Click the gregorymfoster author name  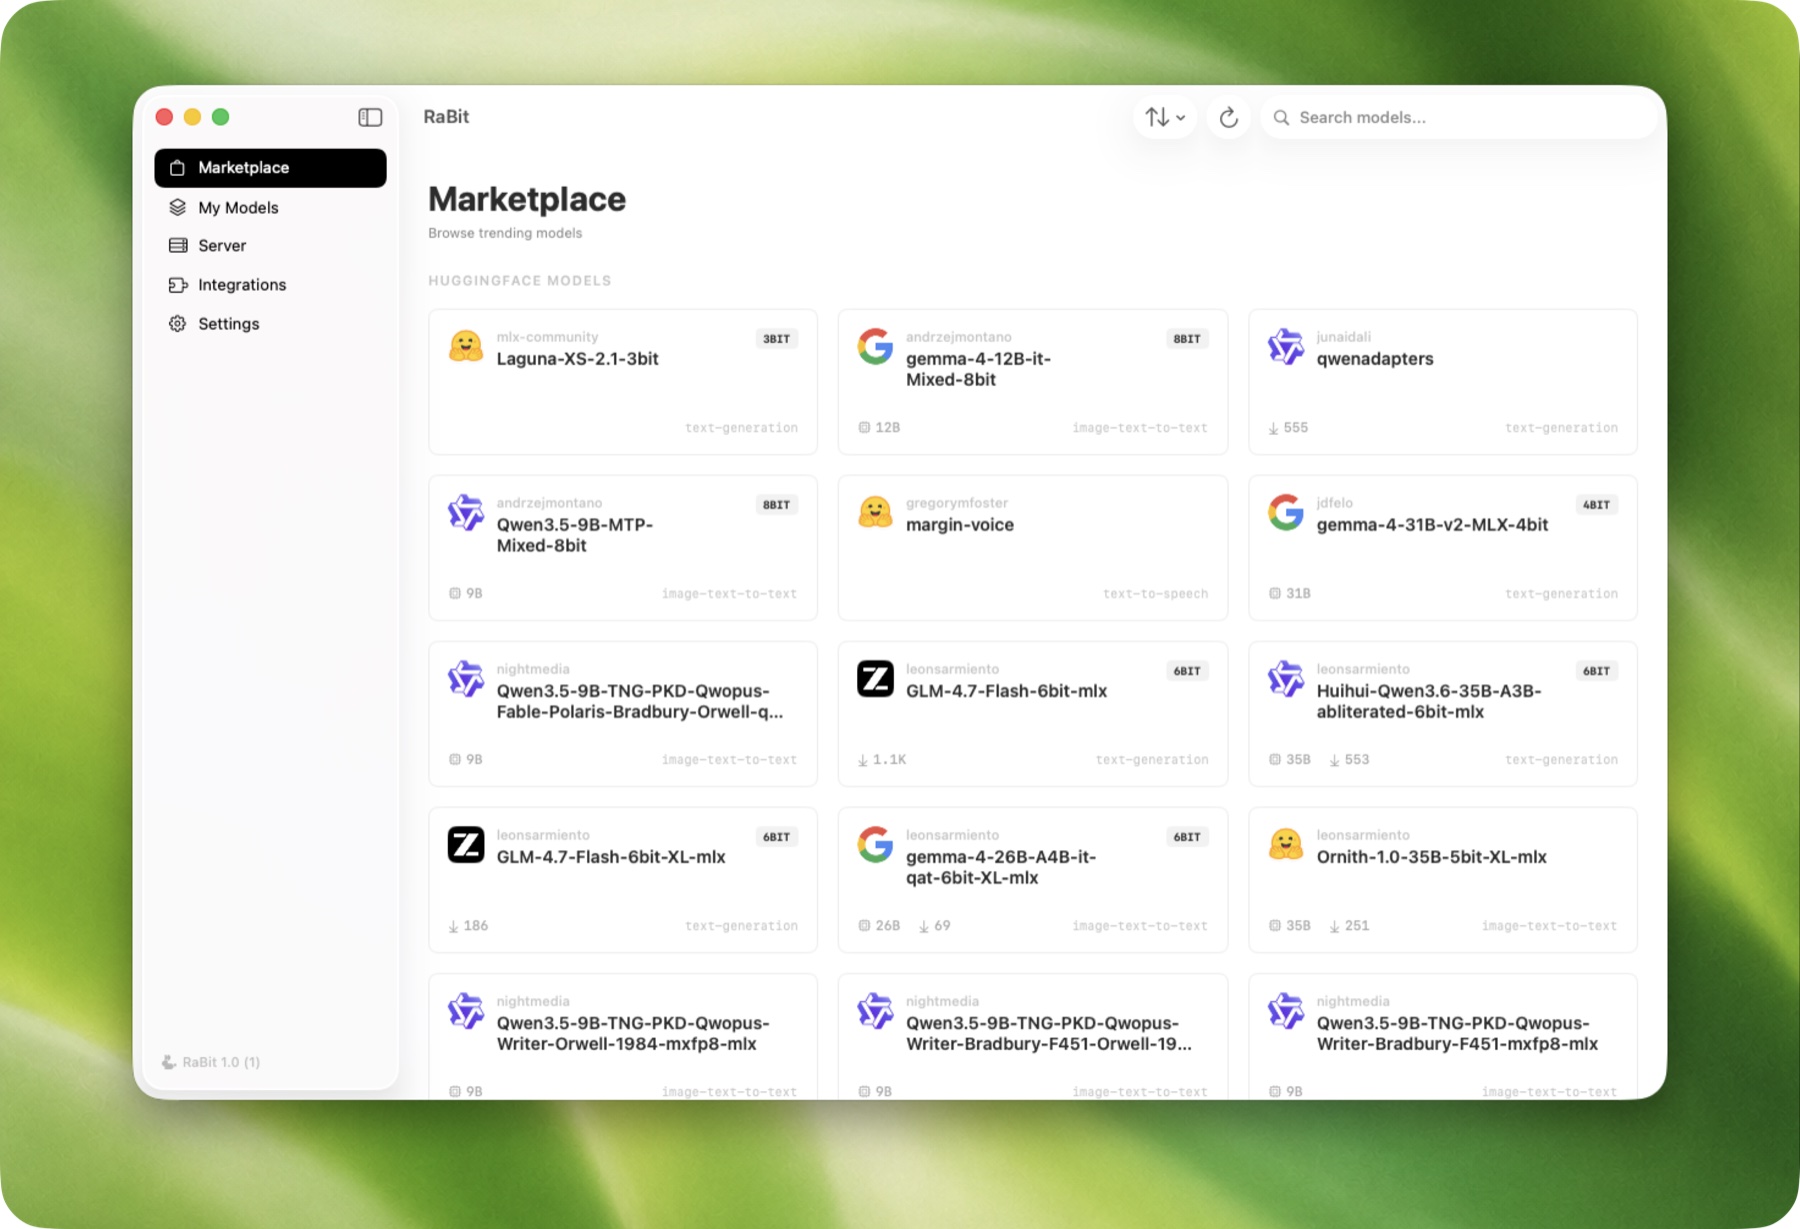pyautogui.click(x=957, y=503)
